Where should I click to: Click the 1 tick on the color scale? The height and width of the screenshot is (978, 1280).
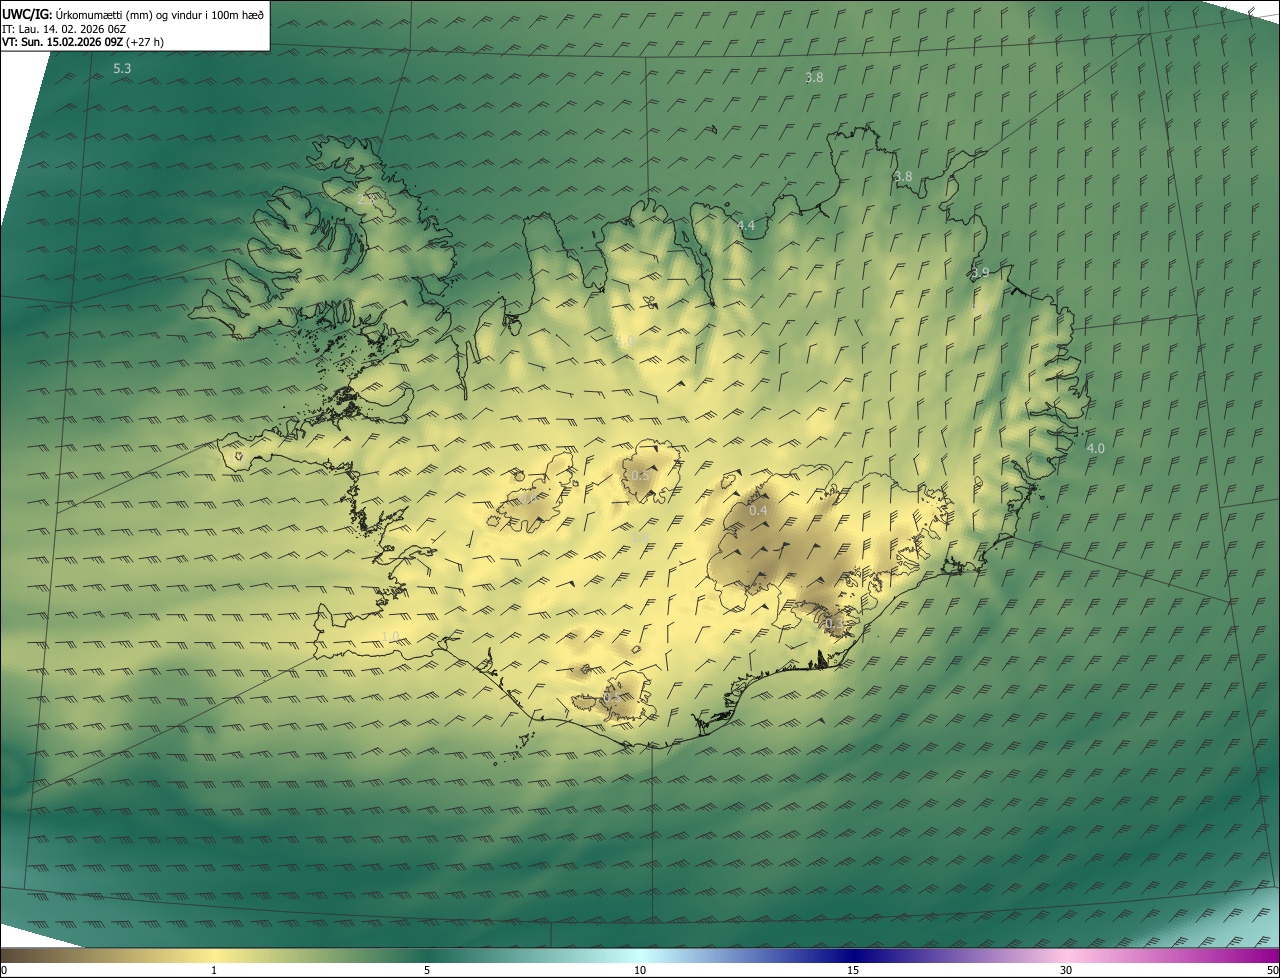click(214, 970)
